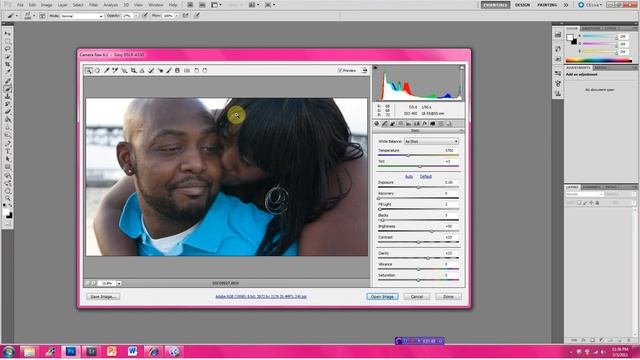Screen dimensions: 640x360
Task: Choose the Targeted Adjustment tool
Action: coord(124,70)
